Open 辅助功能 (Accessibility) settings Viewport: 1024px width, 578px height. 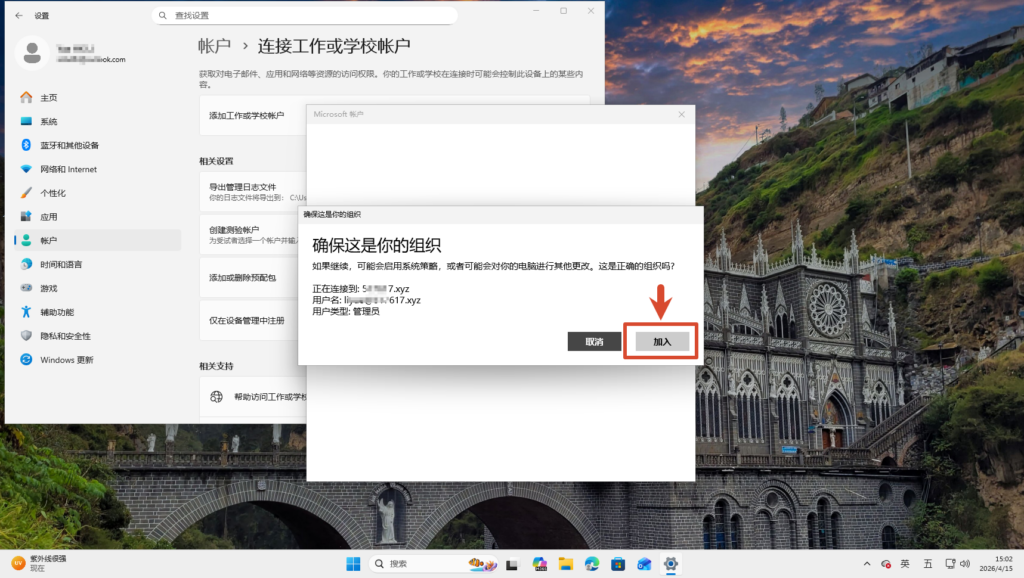(x=57, y=312)
